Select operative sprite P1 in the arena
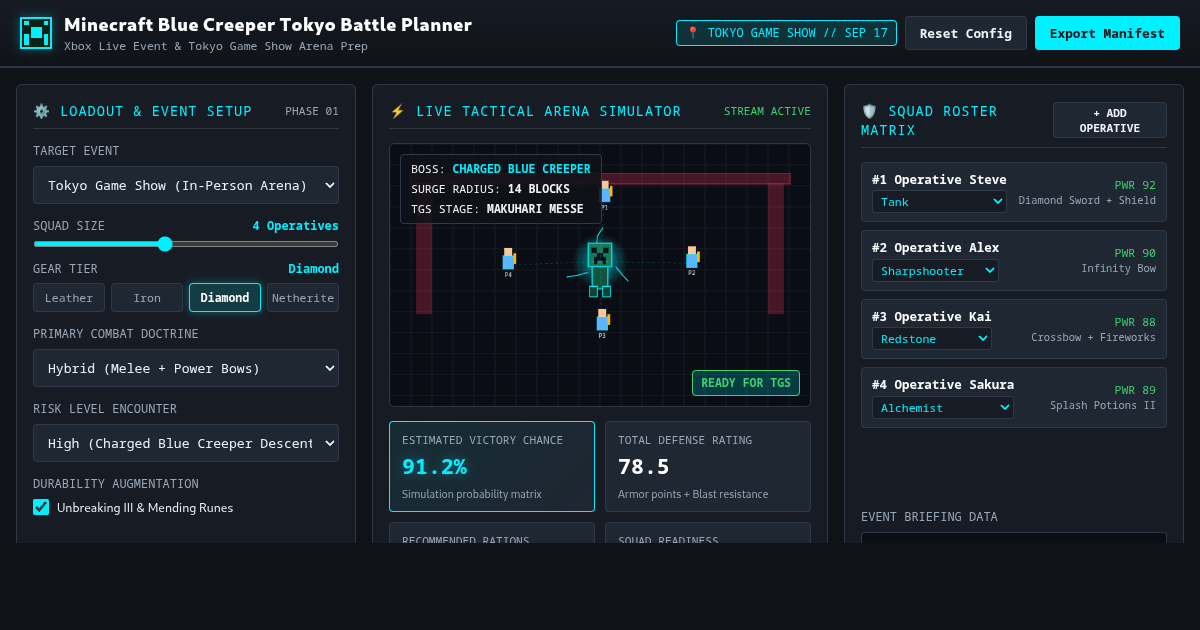 point(605,194)
